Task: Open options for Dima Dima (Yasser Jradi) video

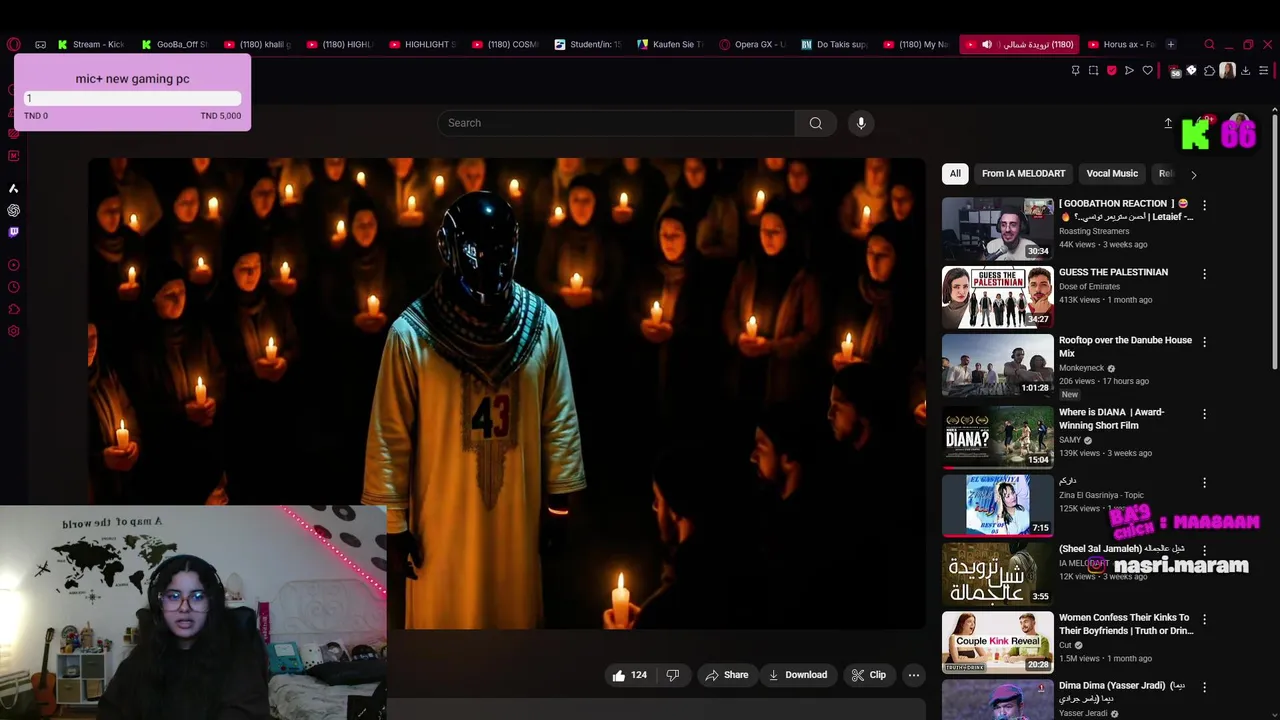Action: [x=1204, y=687]
